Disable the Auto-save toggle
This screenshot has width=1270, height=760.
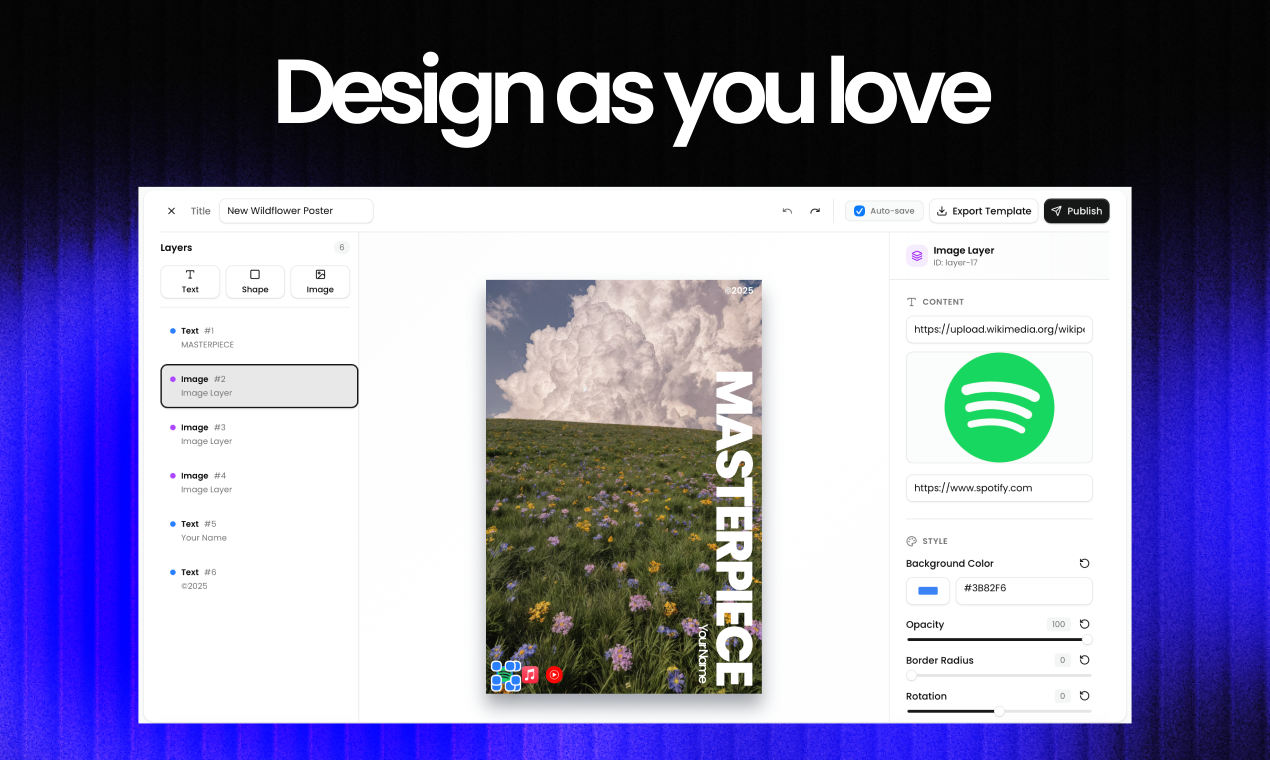tap(859, 211)
